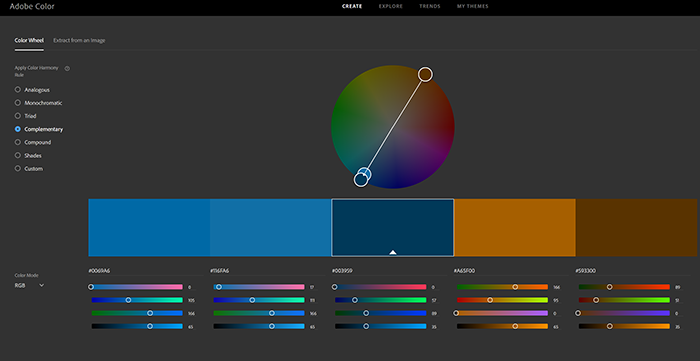Click the #A65F00 slider showing 95
700x361 pixels.
pos(502,300)
